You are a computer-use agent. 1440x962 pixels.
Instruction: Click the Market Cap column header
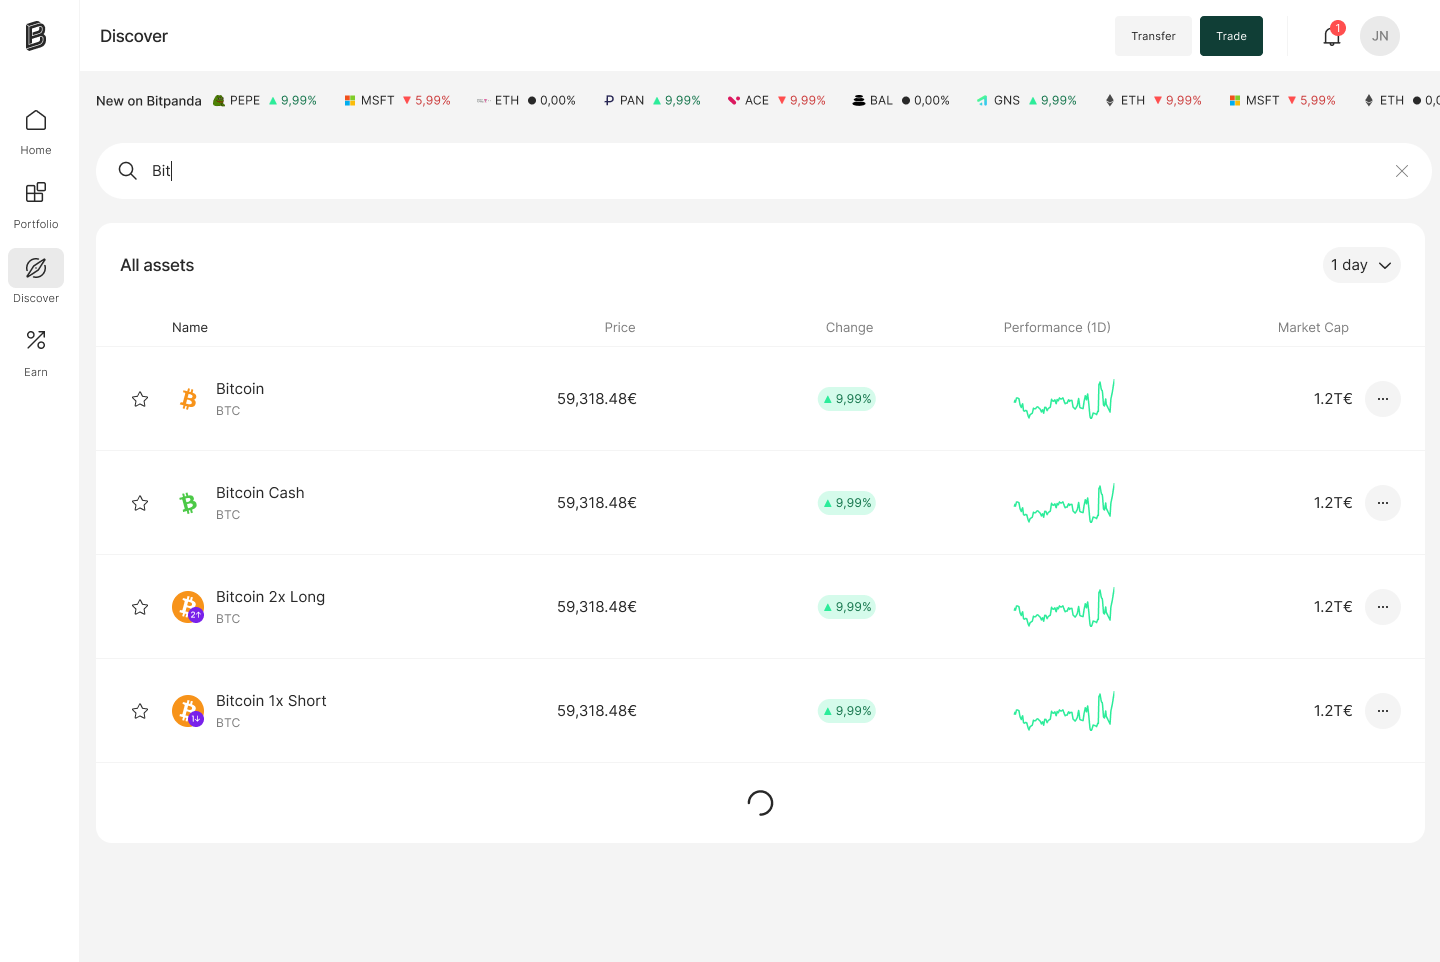1313,327
